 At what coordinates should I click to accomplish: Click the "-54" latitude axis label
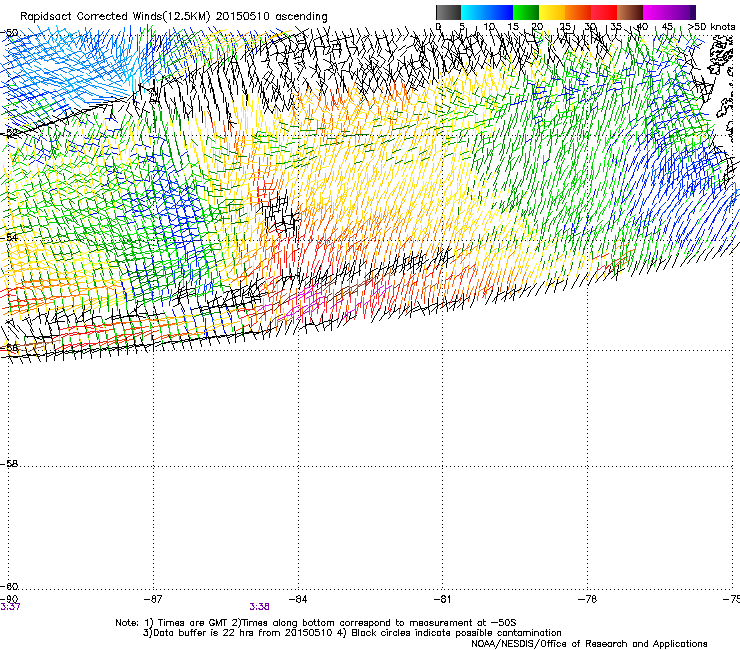pyautogui.click(x=9, y=237)
